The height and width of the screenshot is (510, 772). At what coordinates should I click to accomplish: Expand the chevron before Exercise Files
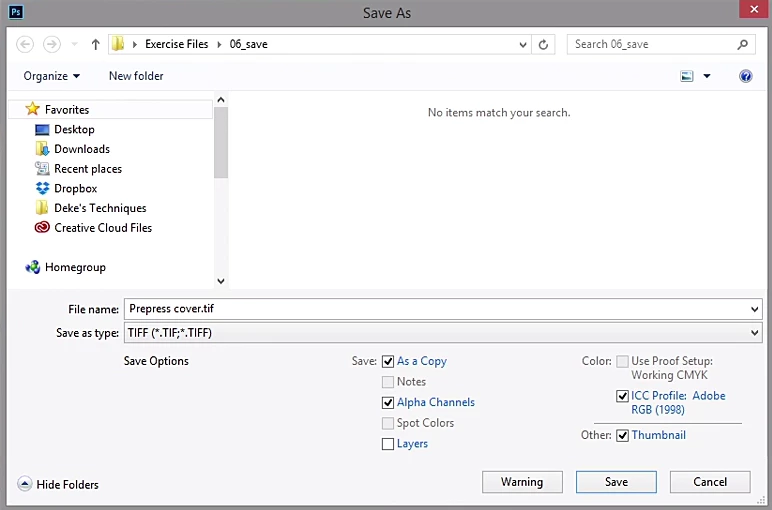(135, 44)
